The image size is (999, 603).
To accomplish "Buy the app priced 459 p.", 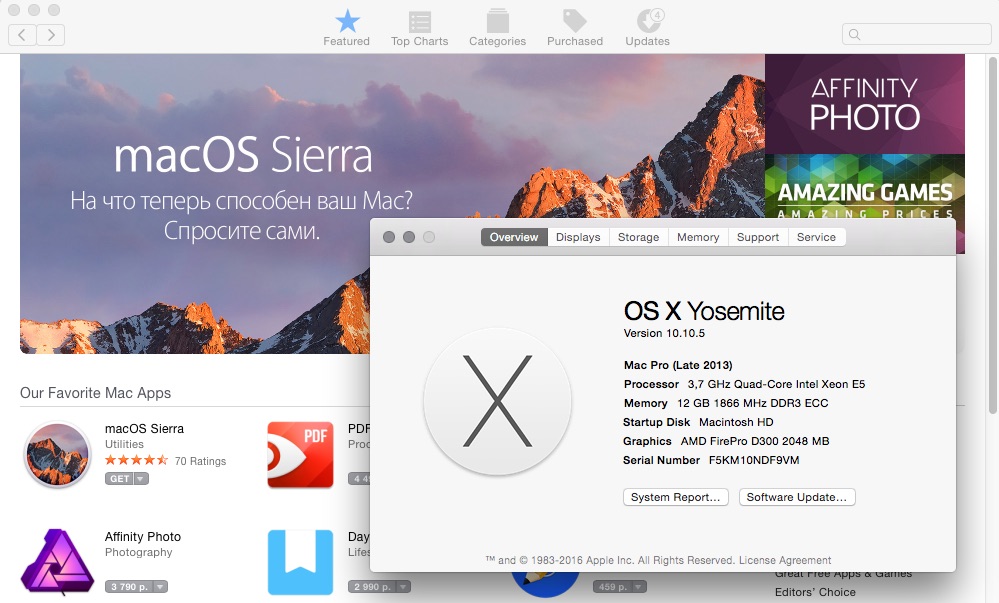I will [x=612, y=586].
